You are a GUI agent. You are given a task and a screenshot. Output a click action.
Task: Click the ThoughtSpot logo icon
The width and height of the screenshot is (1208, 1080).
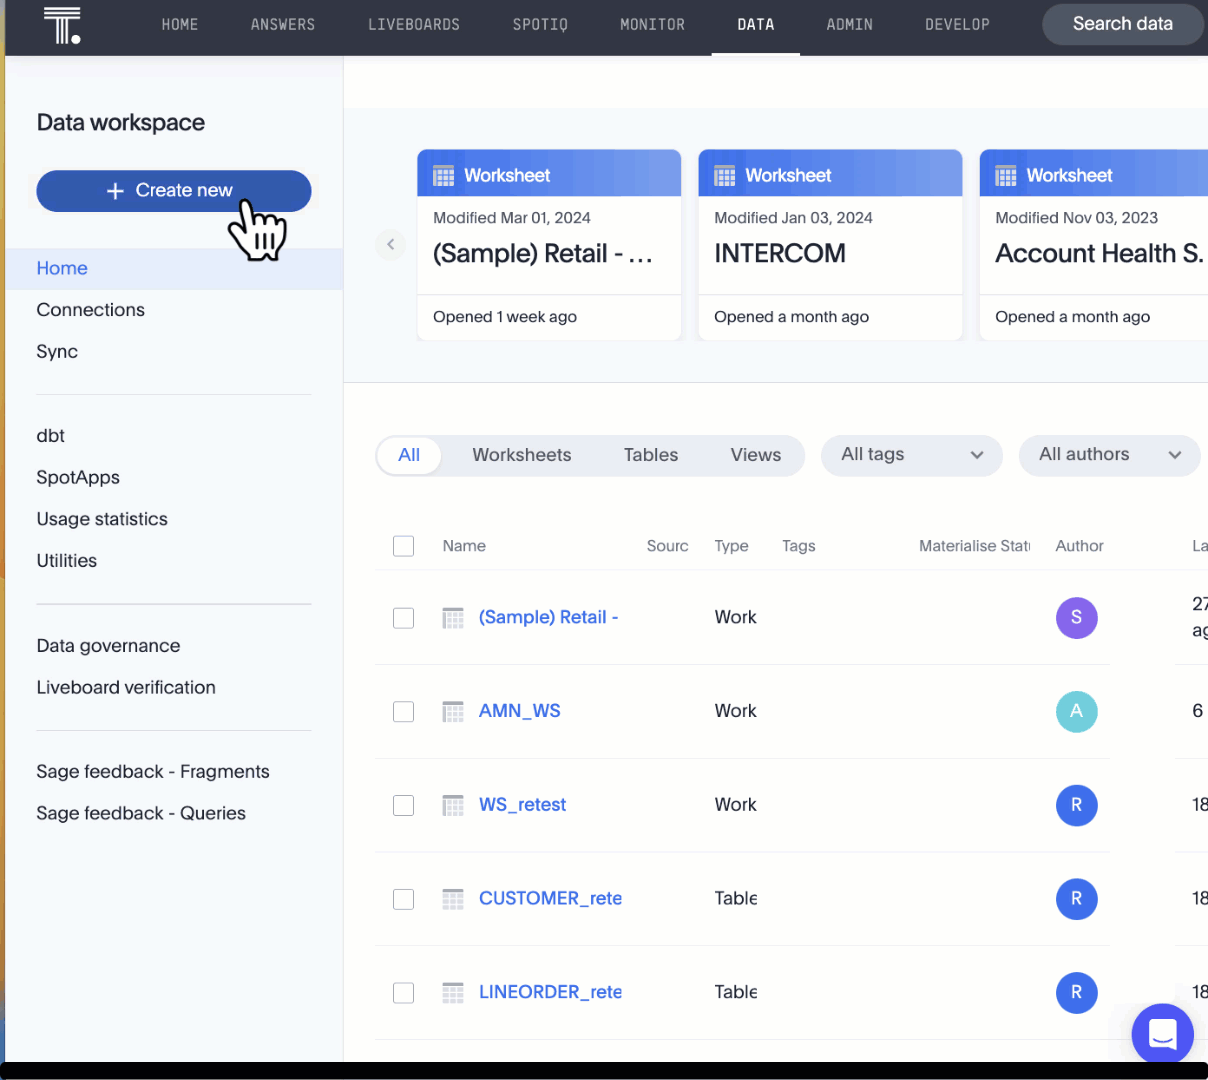tap(62, 25)
